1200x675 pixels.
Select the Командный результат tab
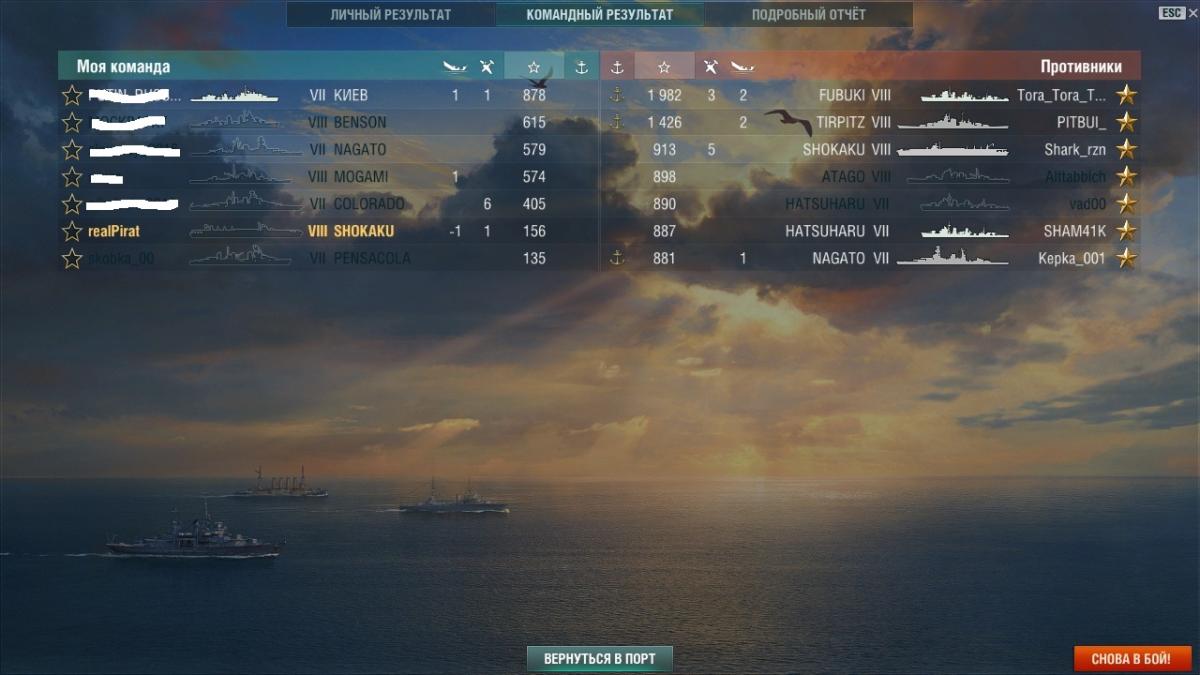click(600, 15)
